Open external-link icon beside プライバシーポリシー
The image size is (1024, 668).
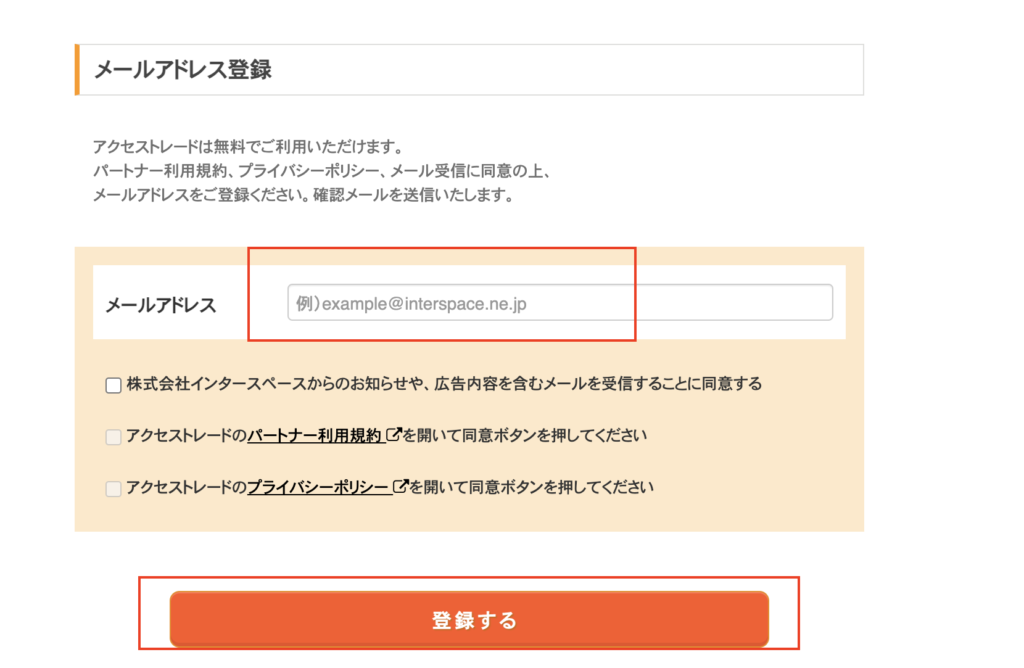tap(400, 486)
